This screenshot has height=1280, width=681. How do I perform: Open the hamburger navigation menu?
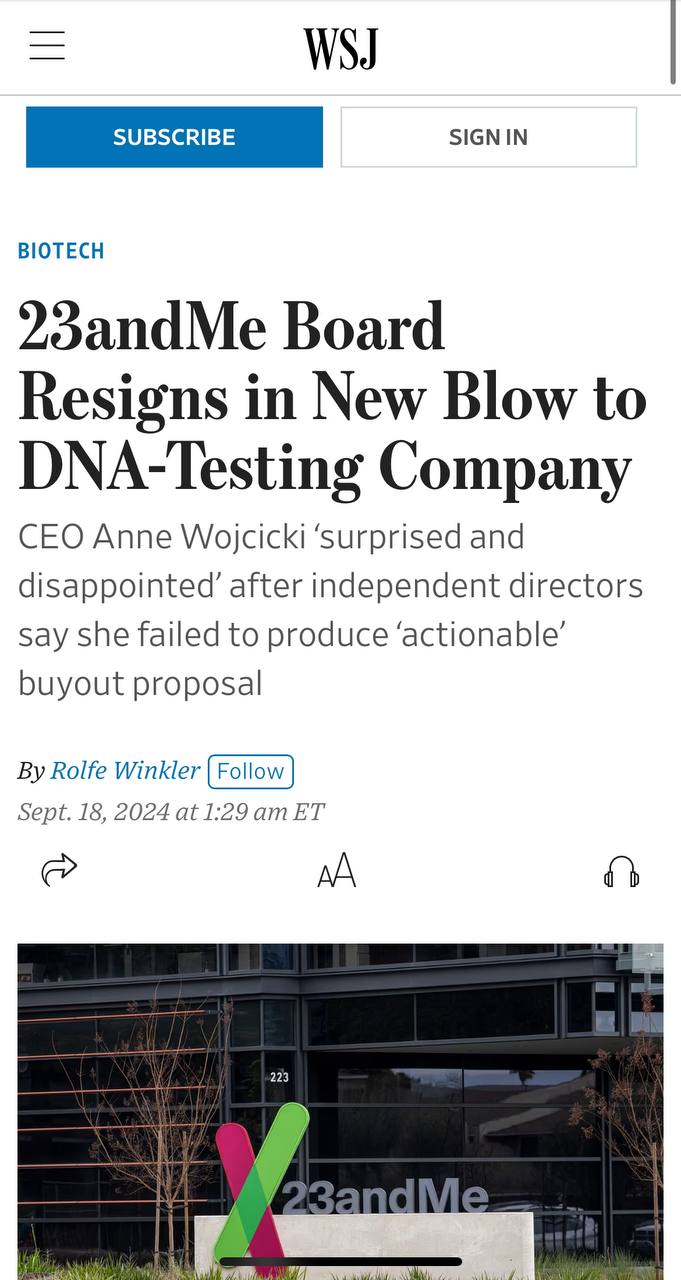pos(47,46)
